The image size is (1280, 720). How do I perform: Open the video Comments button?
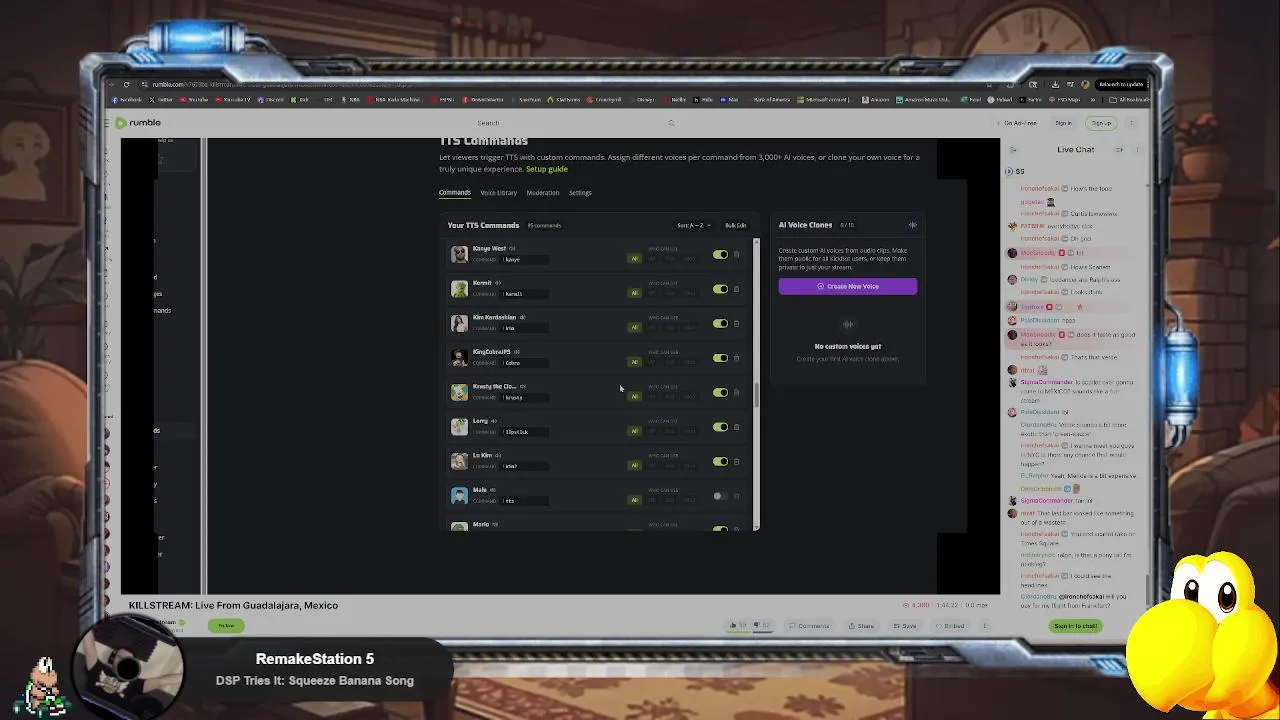(x=809, y=626)
